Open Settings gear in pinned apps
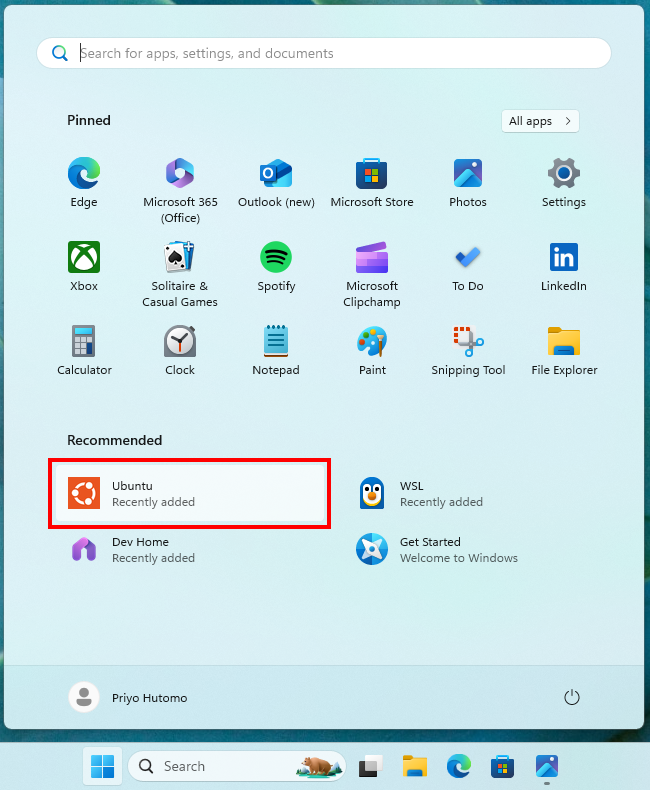 tap(564, 183)
